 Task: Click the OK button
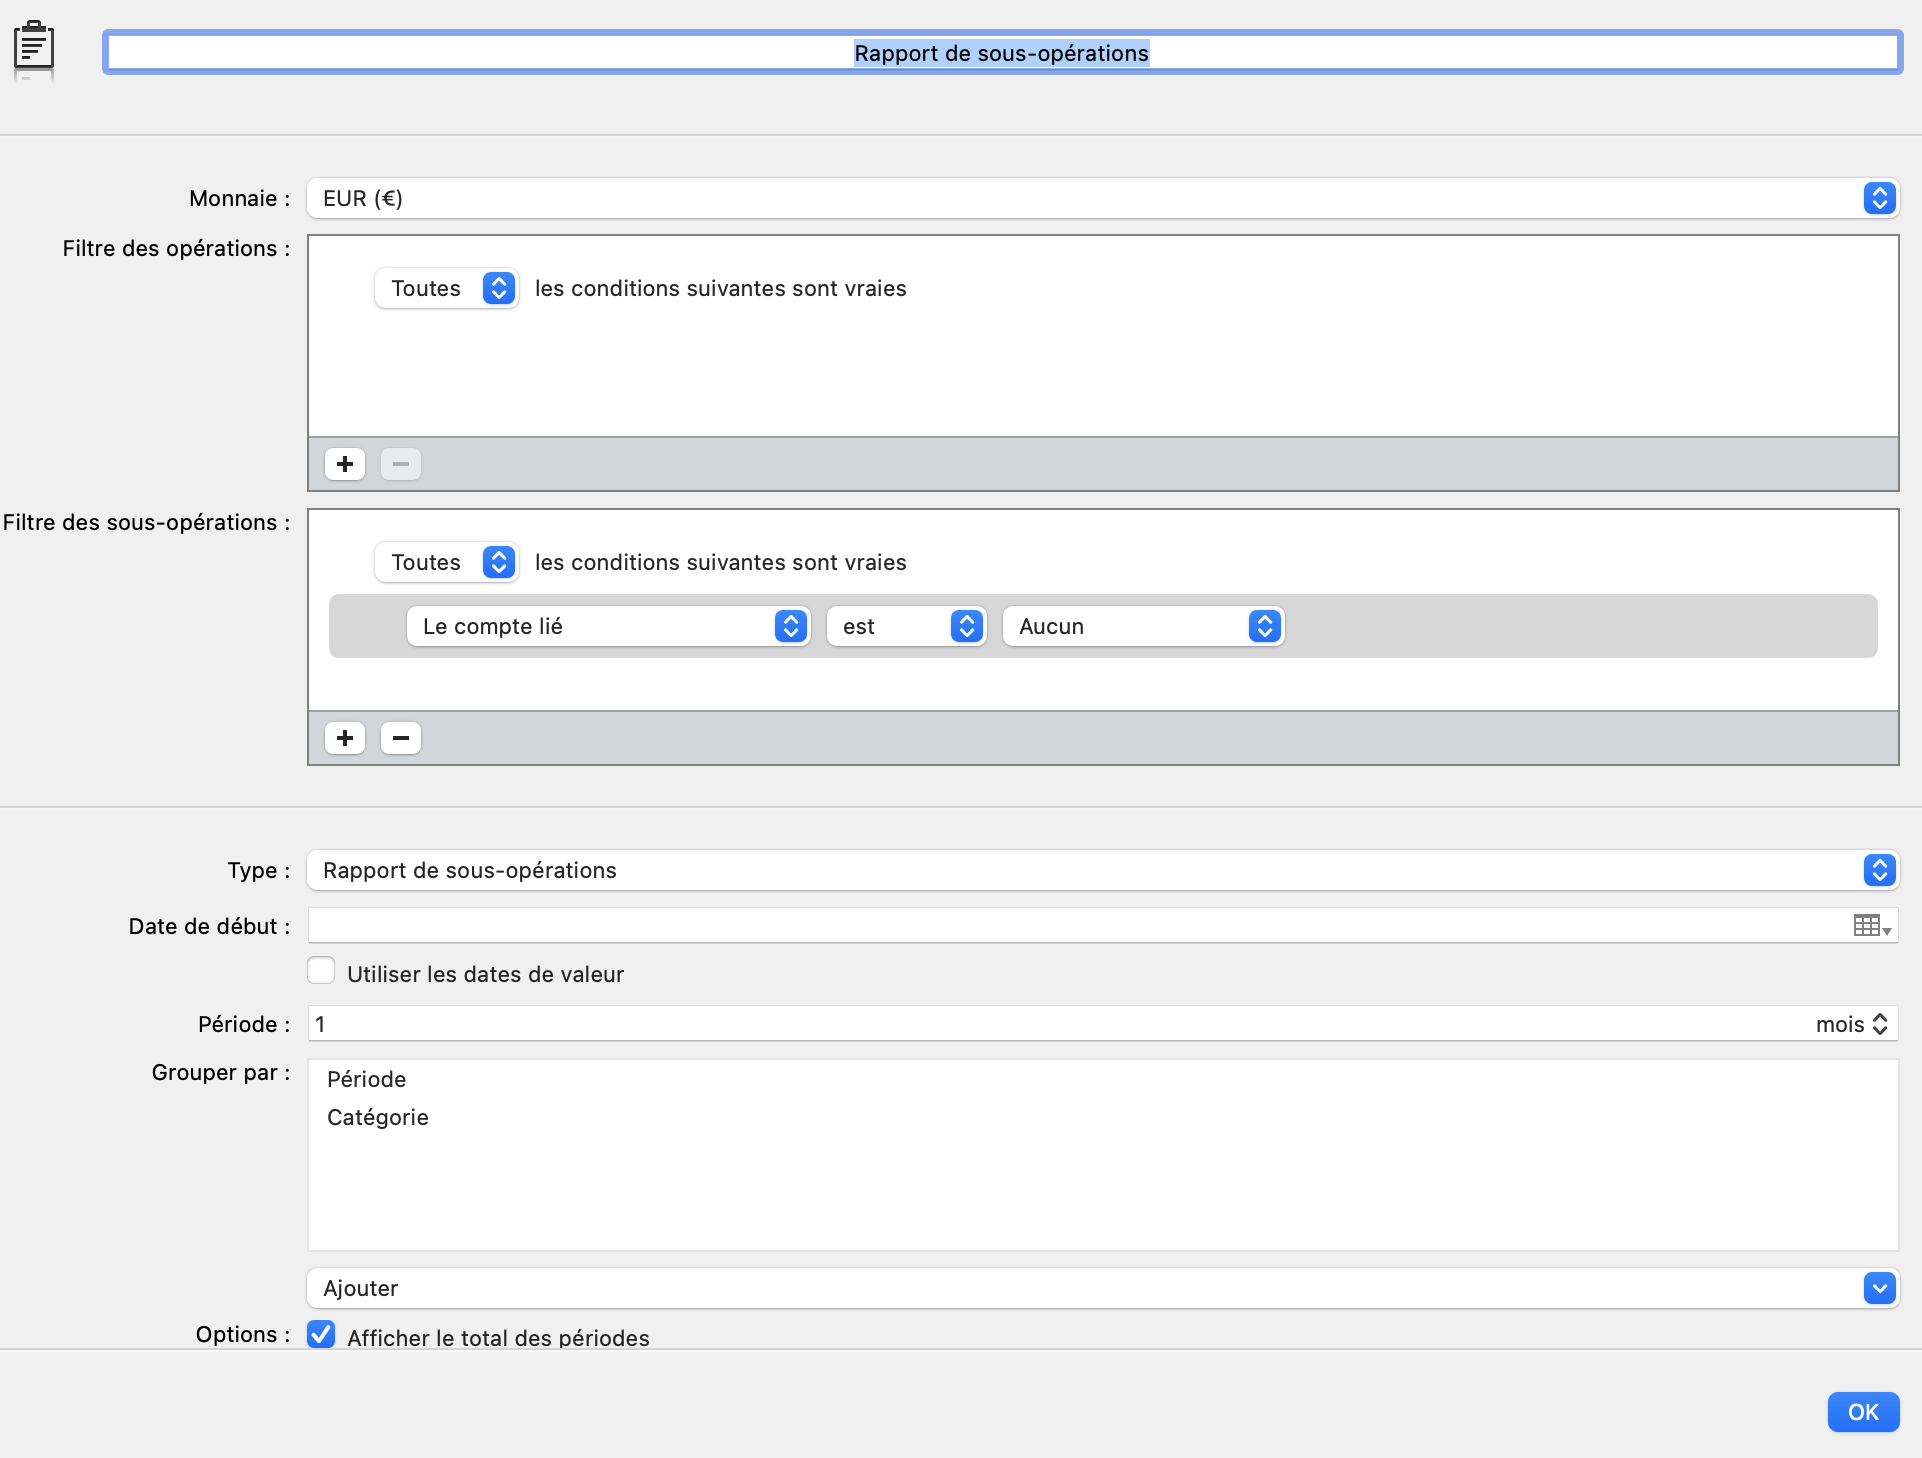(1862, 1412)
